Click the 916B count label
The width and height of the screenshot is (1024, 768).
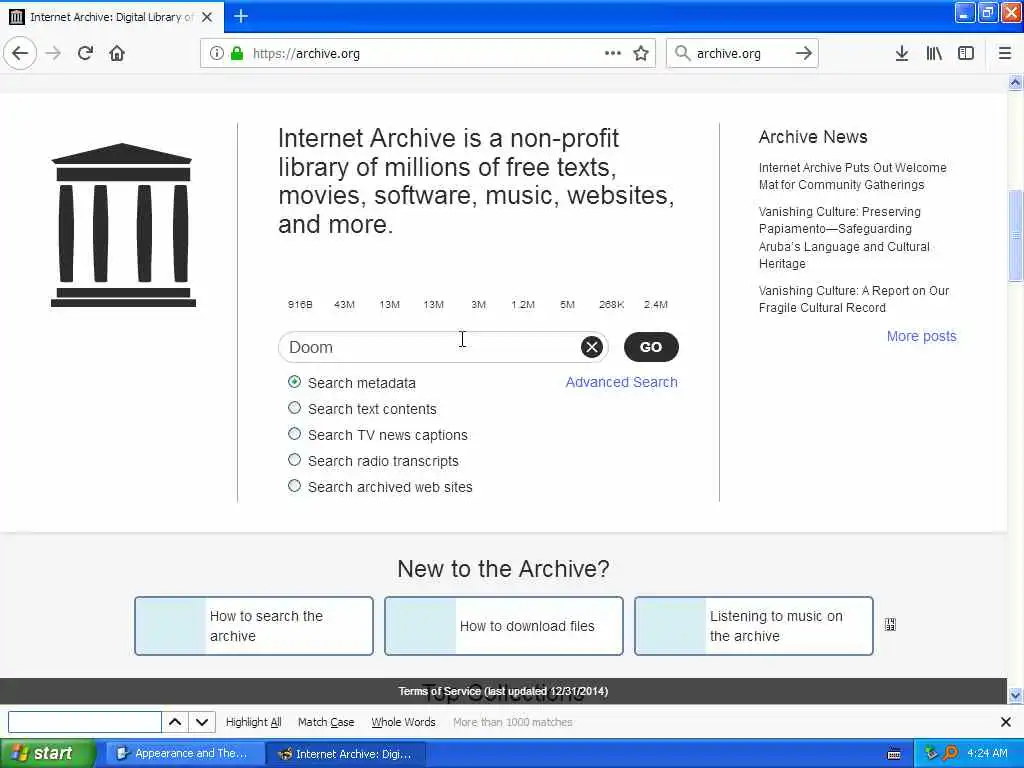[300, 304]
